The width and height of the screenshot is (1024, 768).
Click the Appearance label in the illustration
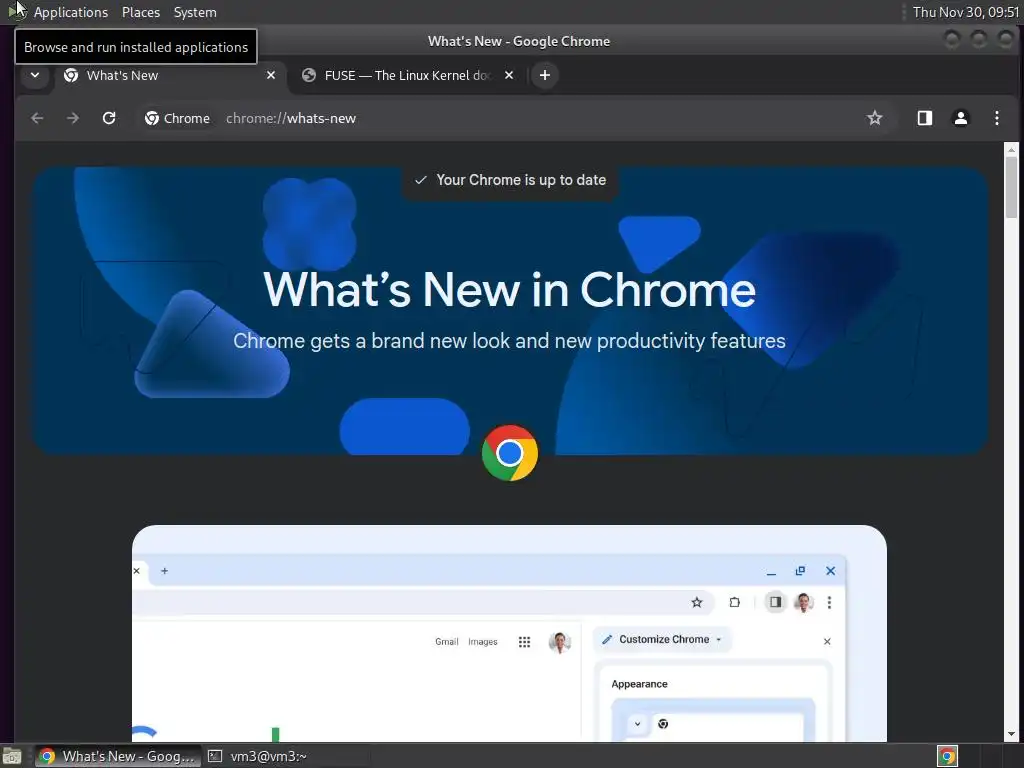click(x=639, y=684)
